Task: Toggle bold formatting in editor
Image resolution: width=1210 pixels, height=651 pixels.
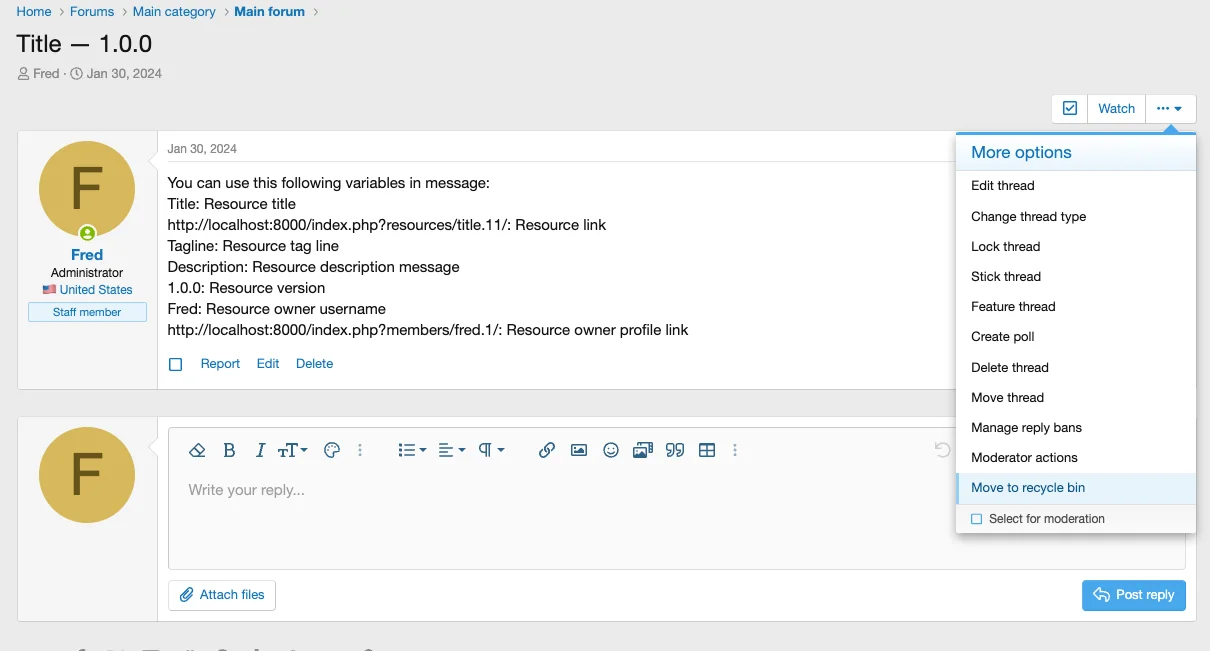Action: [229, 451]
